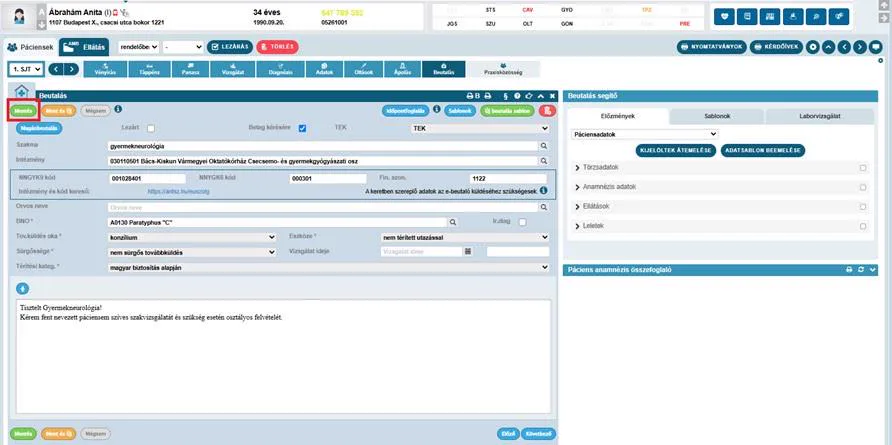The width and height of the screenshot is (892, 445).
Task: Click search icon for Intézmény field
Action: [x=544, y=162]
